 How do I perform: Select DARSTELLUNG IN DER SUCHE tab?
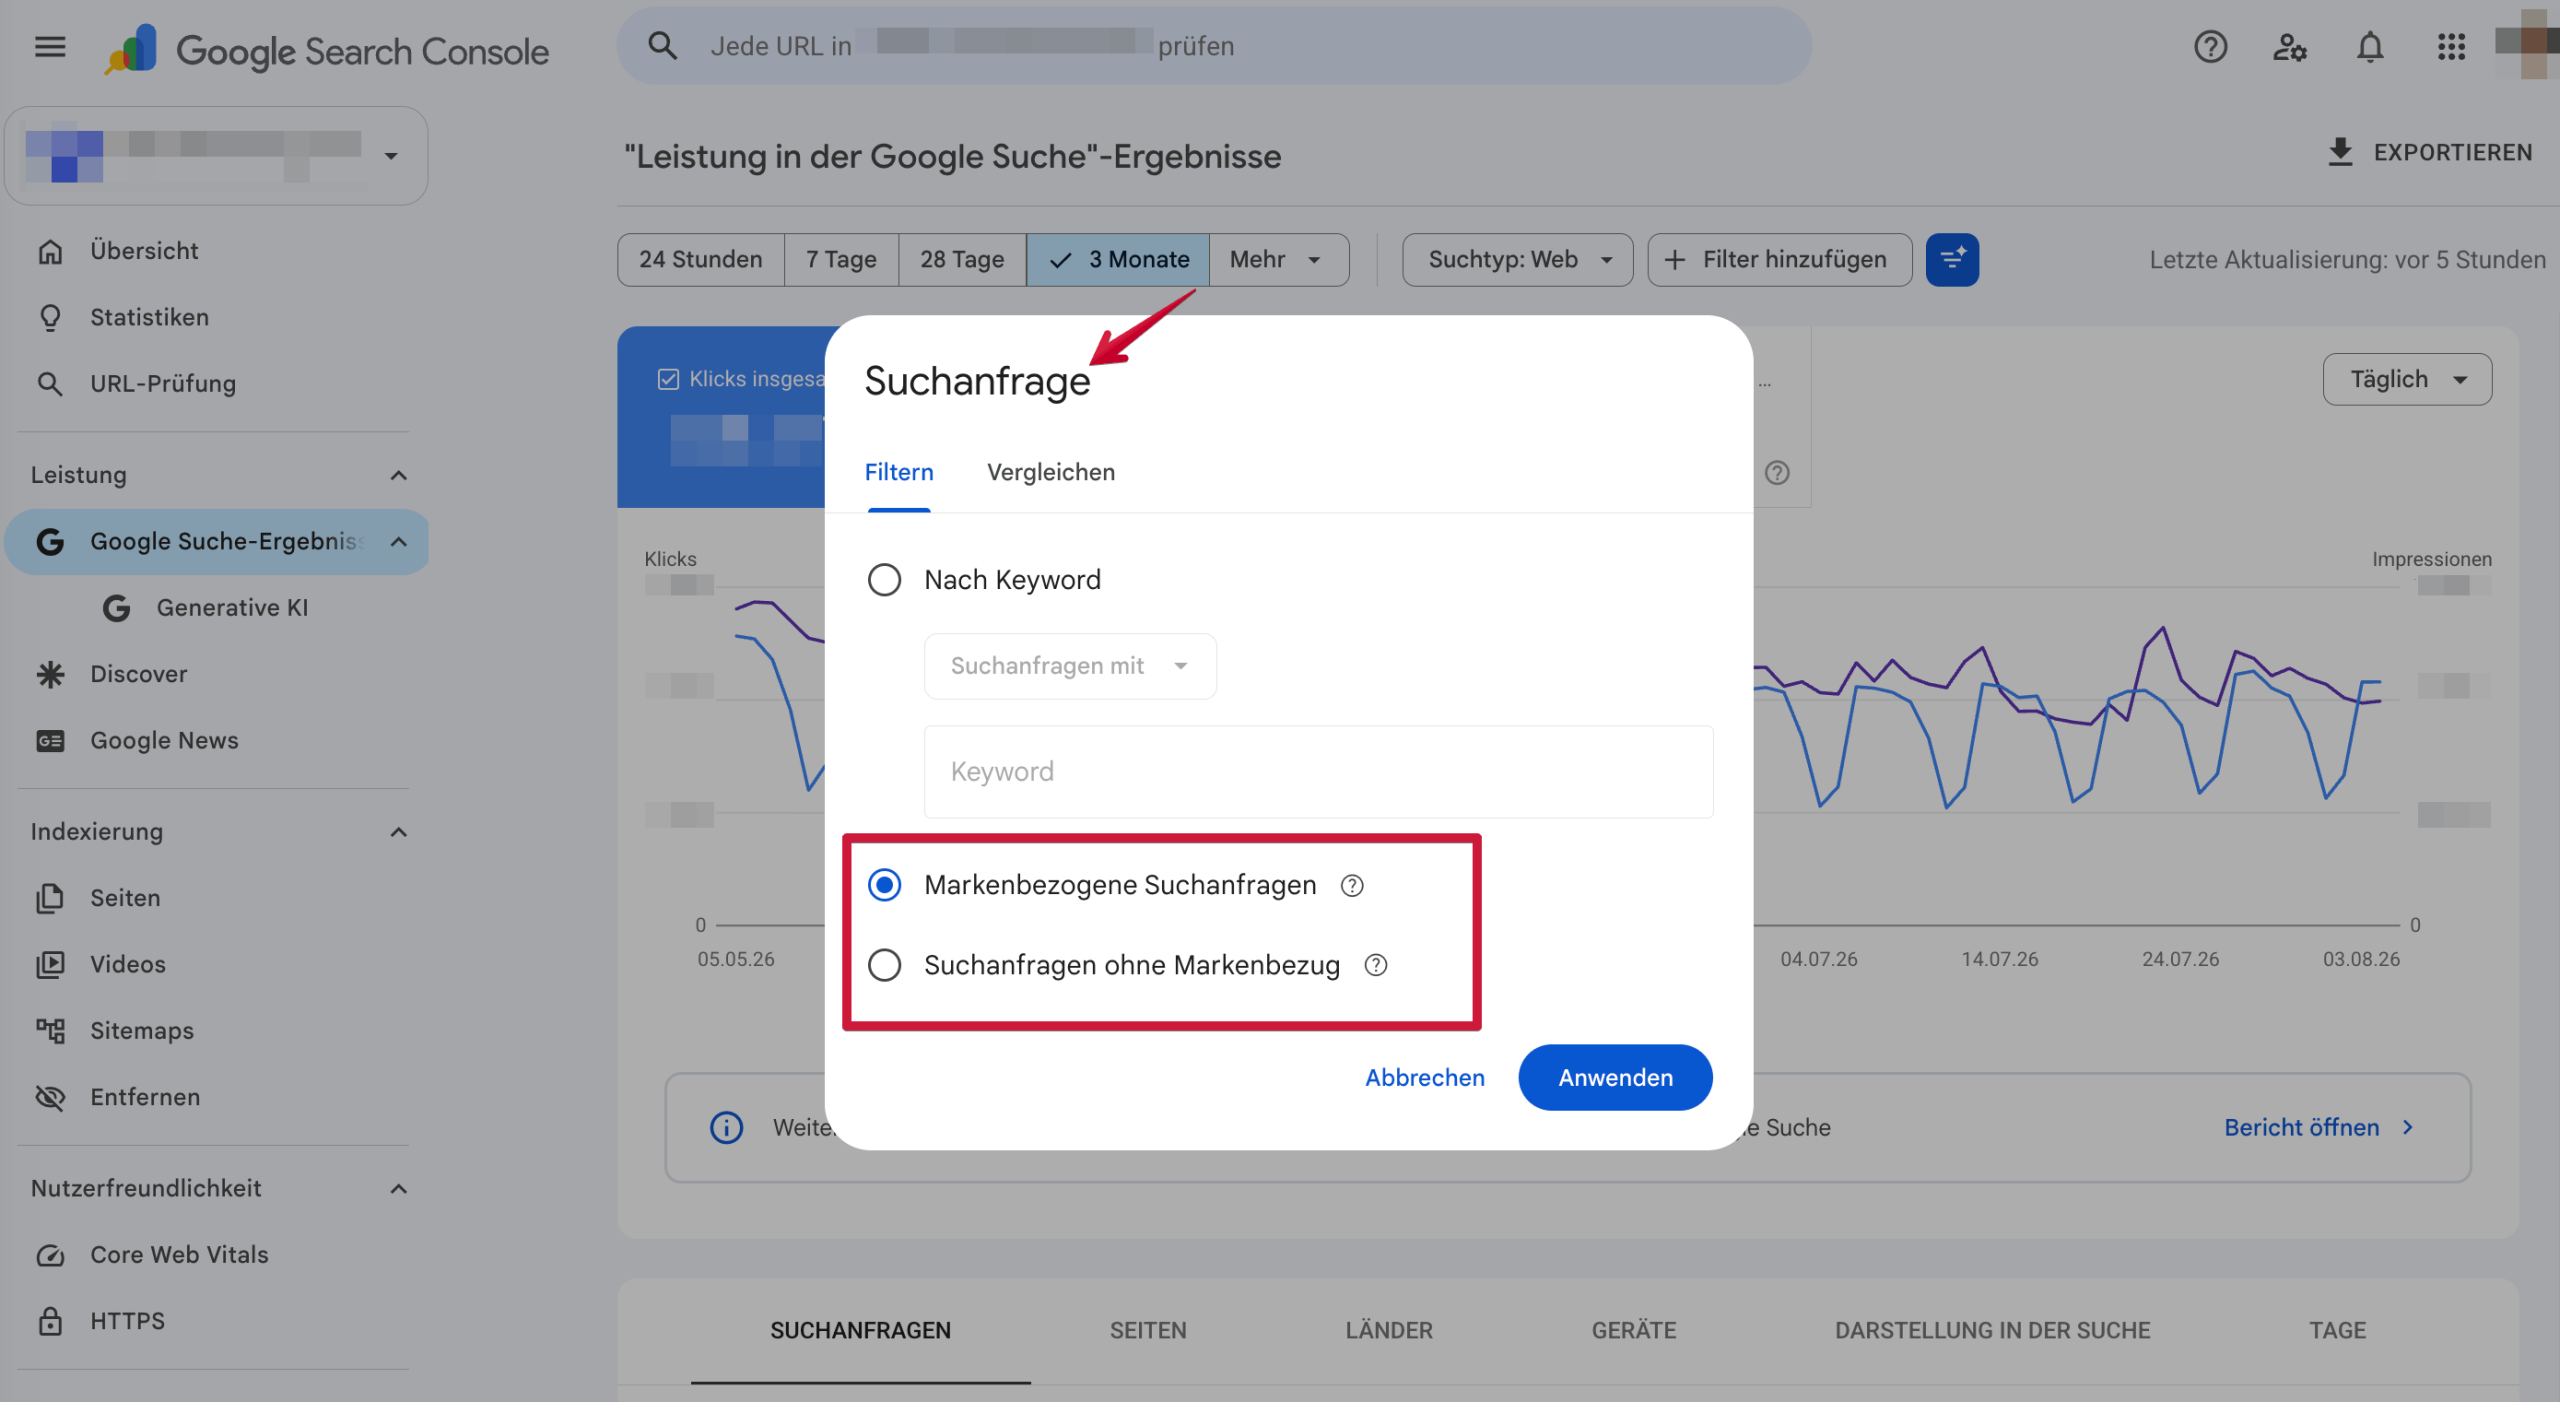tap(1992, 1331)
